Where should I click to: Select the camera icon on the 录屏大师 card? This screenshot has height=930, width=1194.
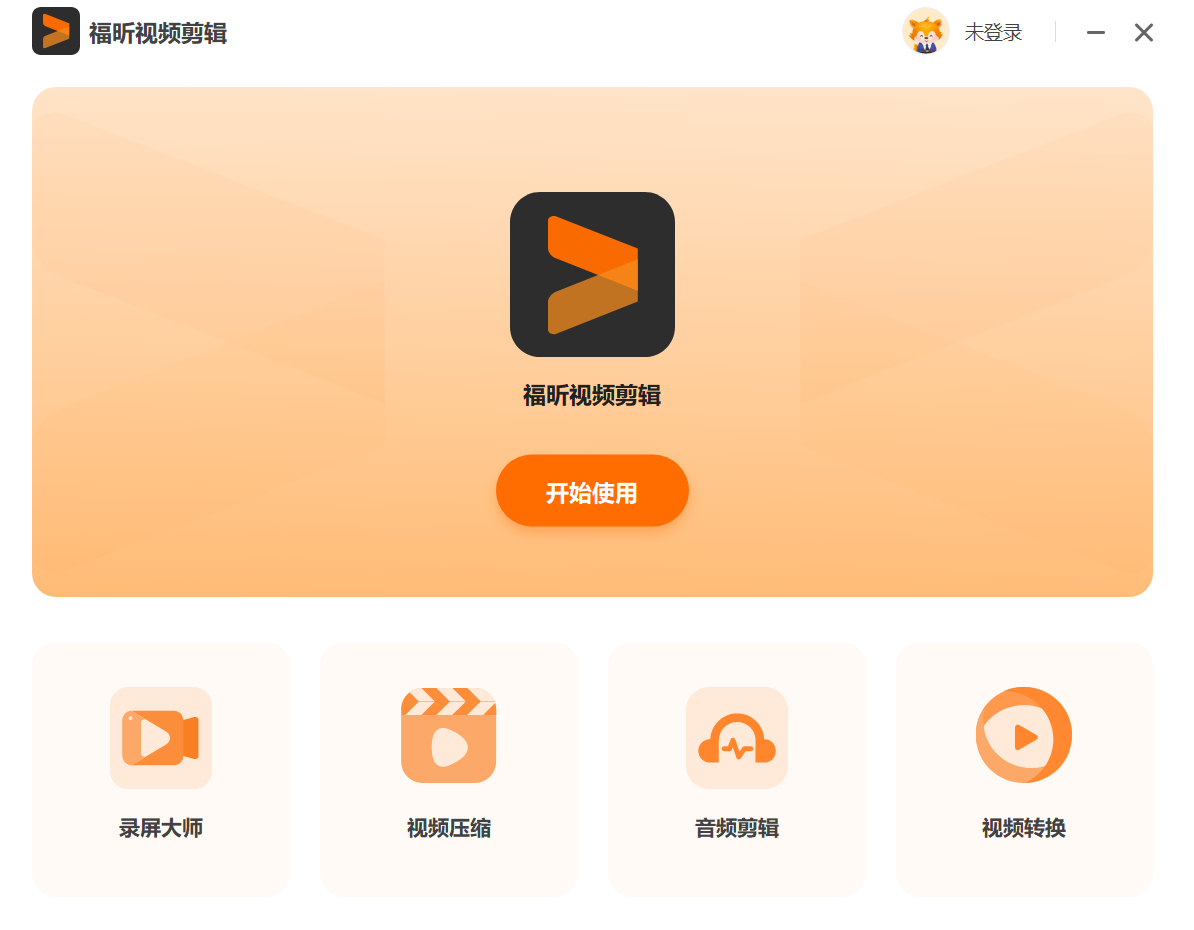pyautogui.click(x=160, y=738)
